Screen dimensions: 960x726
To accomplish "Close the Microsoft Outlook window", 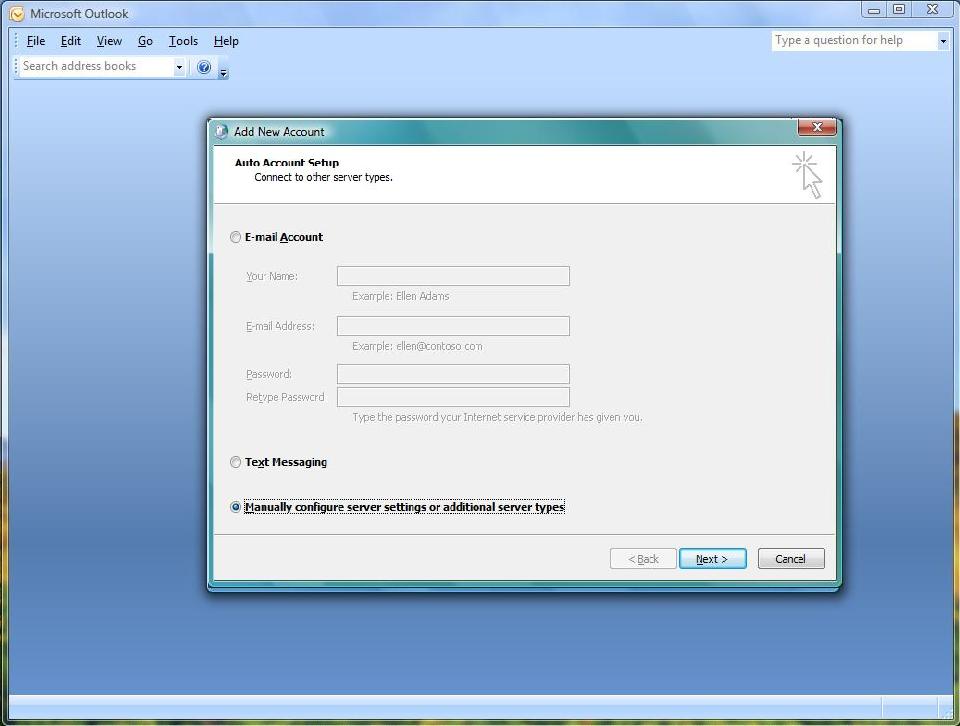I will coord(932,9).
